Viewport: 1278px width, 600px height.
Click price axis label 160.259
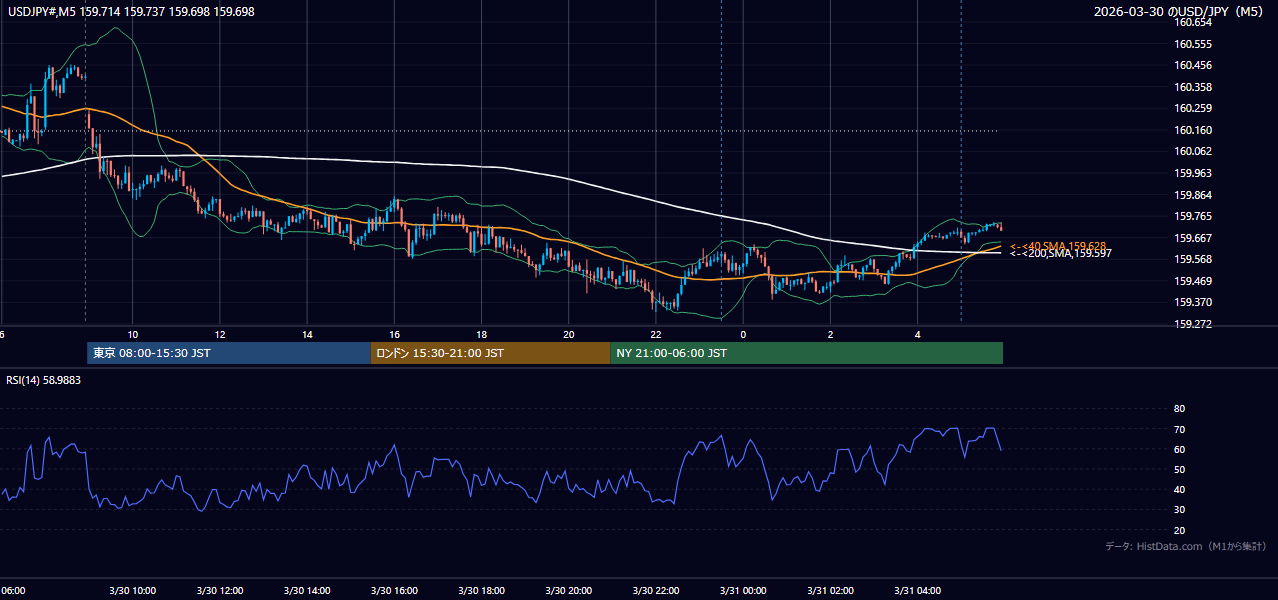point(1193,108)
